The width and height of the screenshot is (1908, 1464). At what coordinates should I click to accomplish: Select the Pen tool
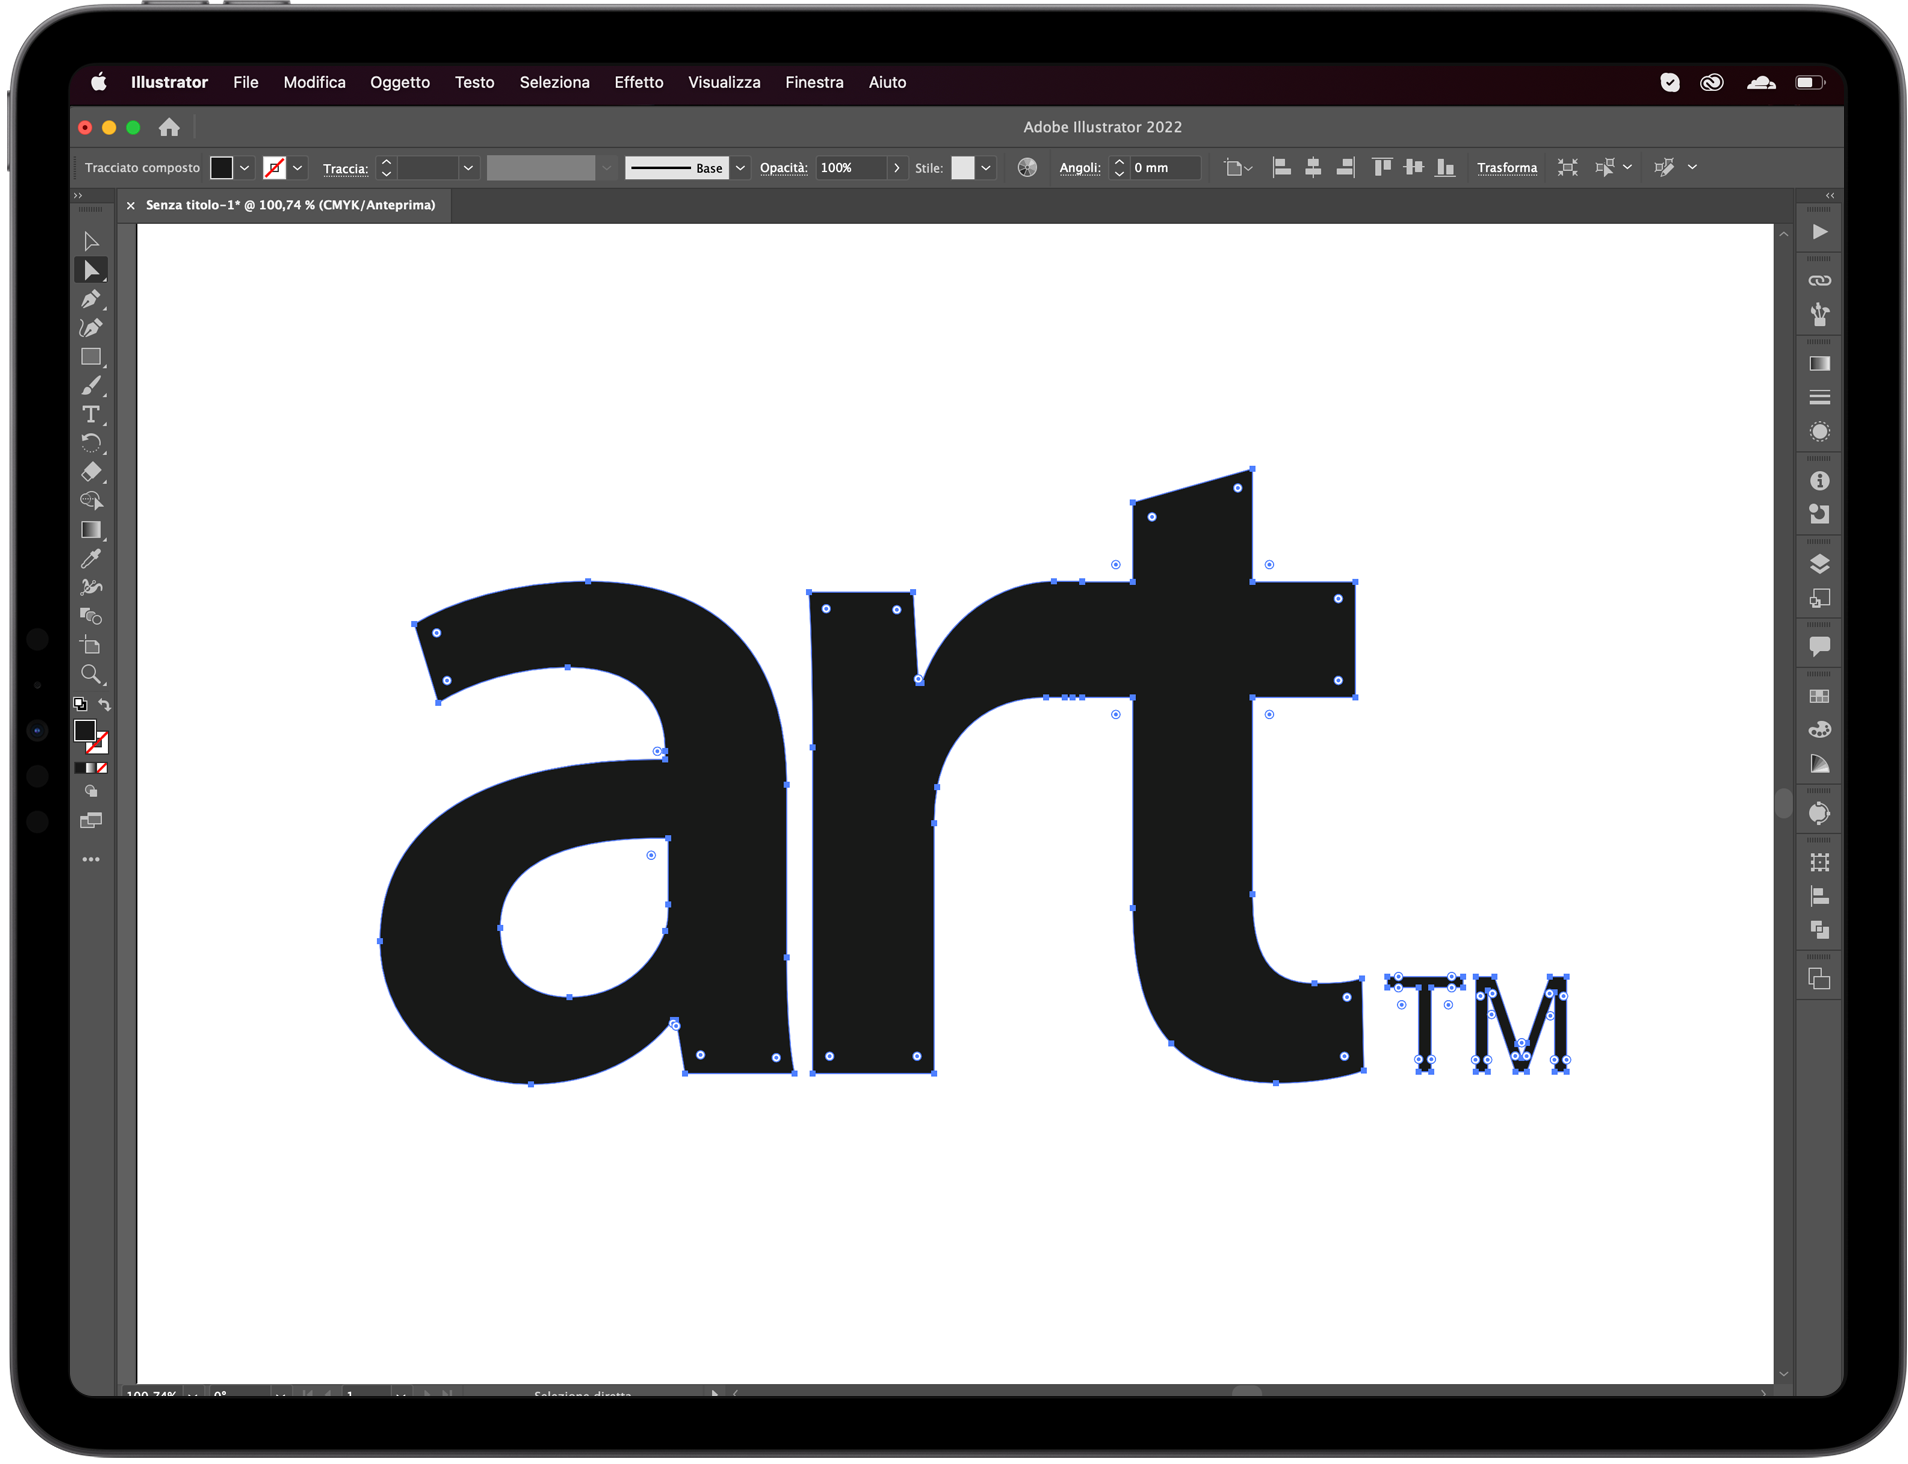pyautogui.click(x=91, y=299)
